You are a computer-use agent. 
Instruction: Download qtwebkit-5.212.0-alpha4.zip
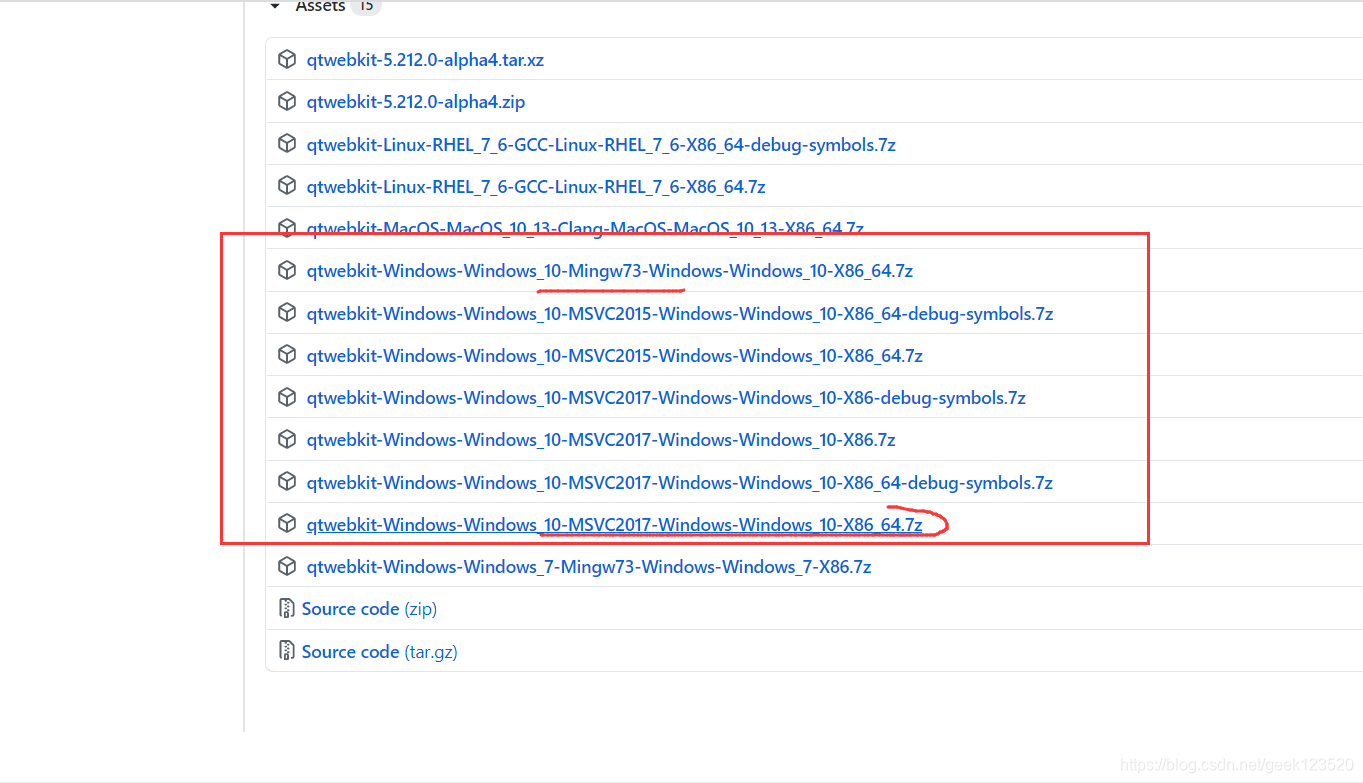(x=416, y=102)
